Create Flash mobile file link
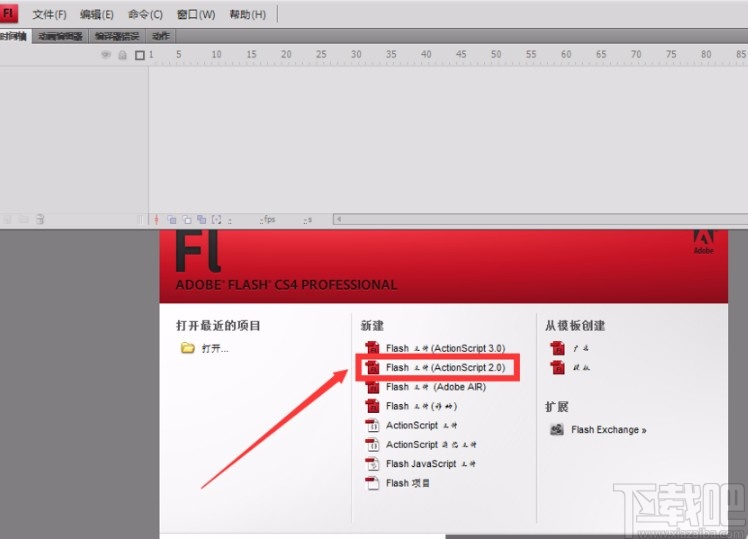Screen dimensions: 748x539 click(421, 406)
